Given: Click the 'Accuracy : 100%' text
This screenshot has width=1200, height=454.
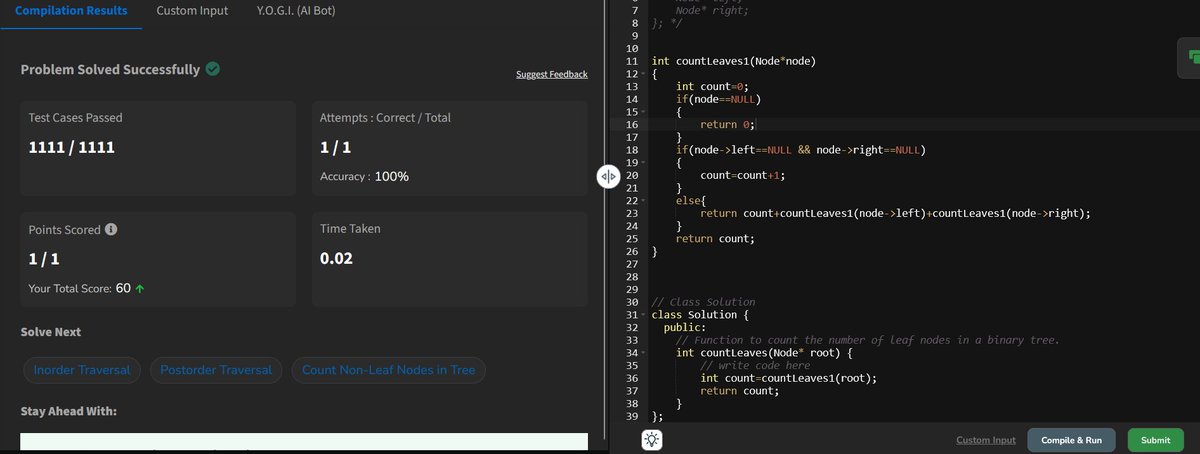Looking at the screenshot, I should click(x=364, y=176).
